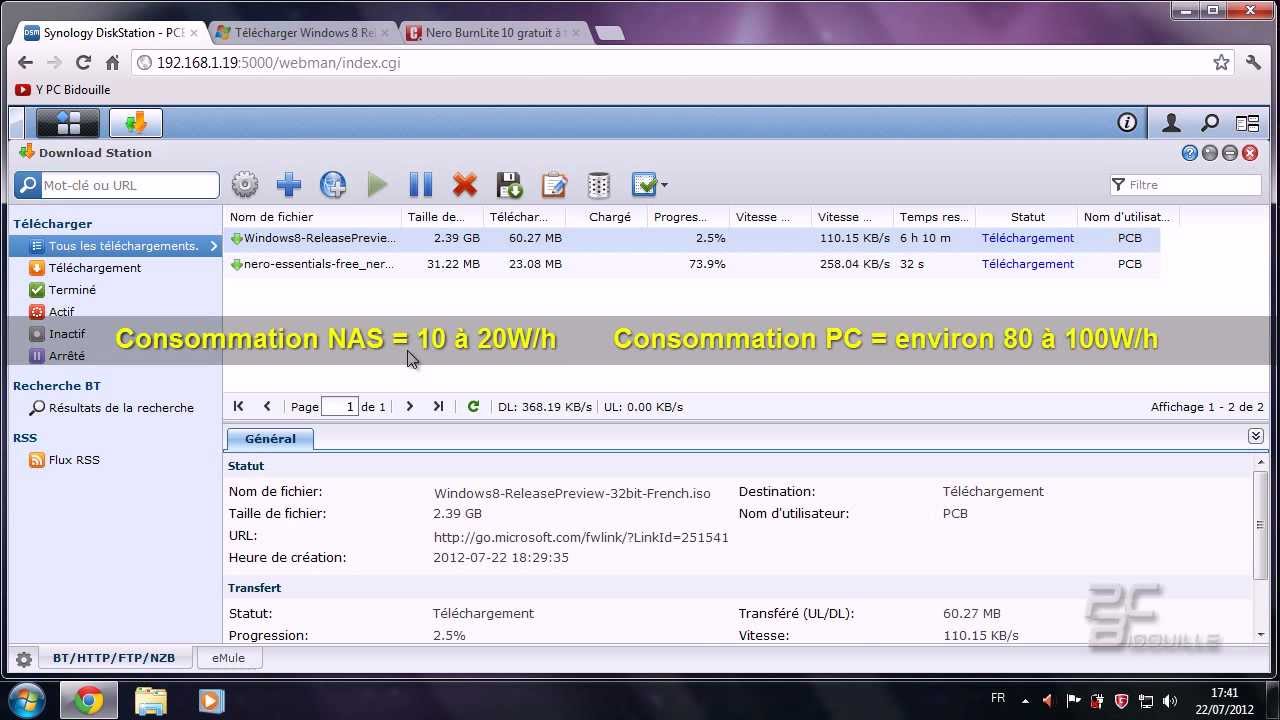The image size is (1280, 720).
Task: Open Flux RSS in sidebar
Action: pos(74,460)
